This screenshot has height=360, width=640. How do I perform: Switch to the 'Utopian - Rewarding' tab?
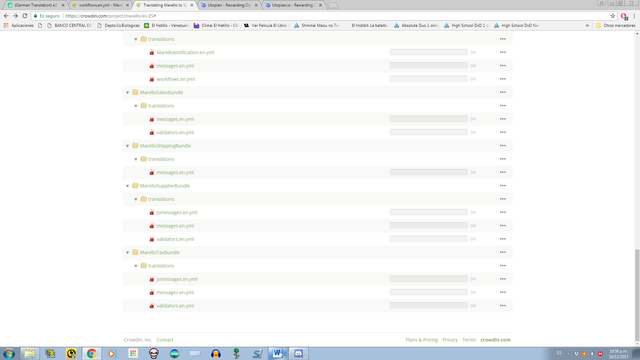pyautogui.click(x=229, y=5)
